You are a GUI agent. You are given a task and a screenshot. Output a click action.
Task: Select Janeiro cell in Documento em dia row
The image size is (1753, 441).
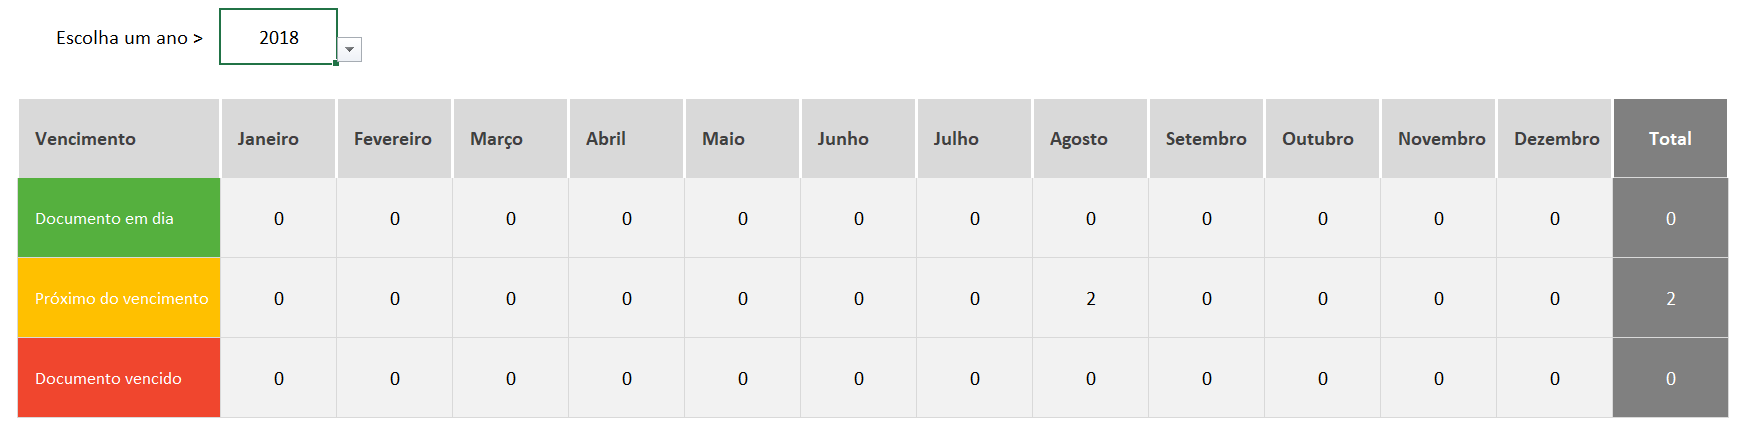[278, 219]
